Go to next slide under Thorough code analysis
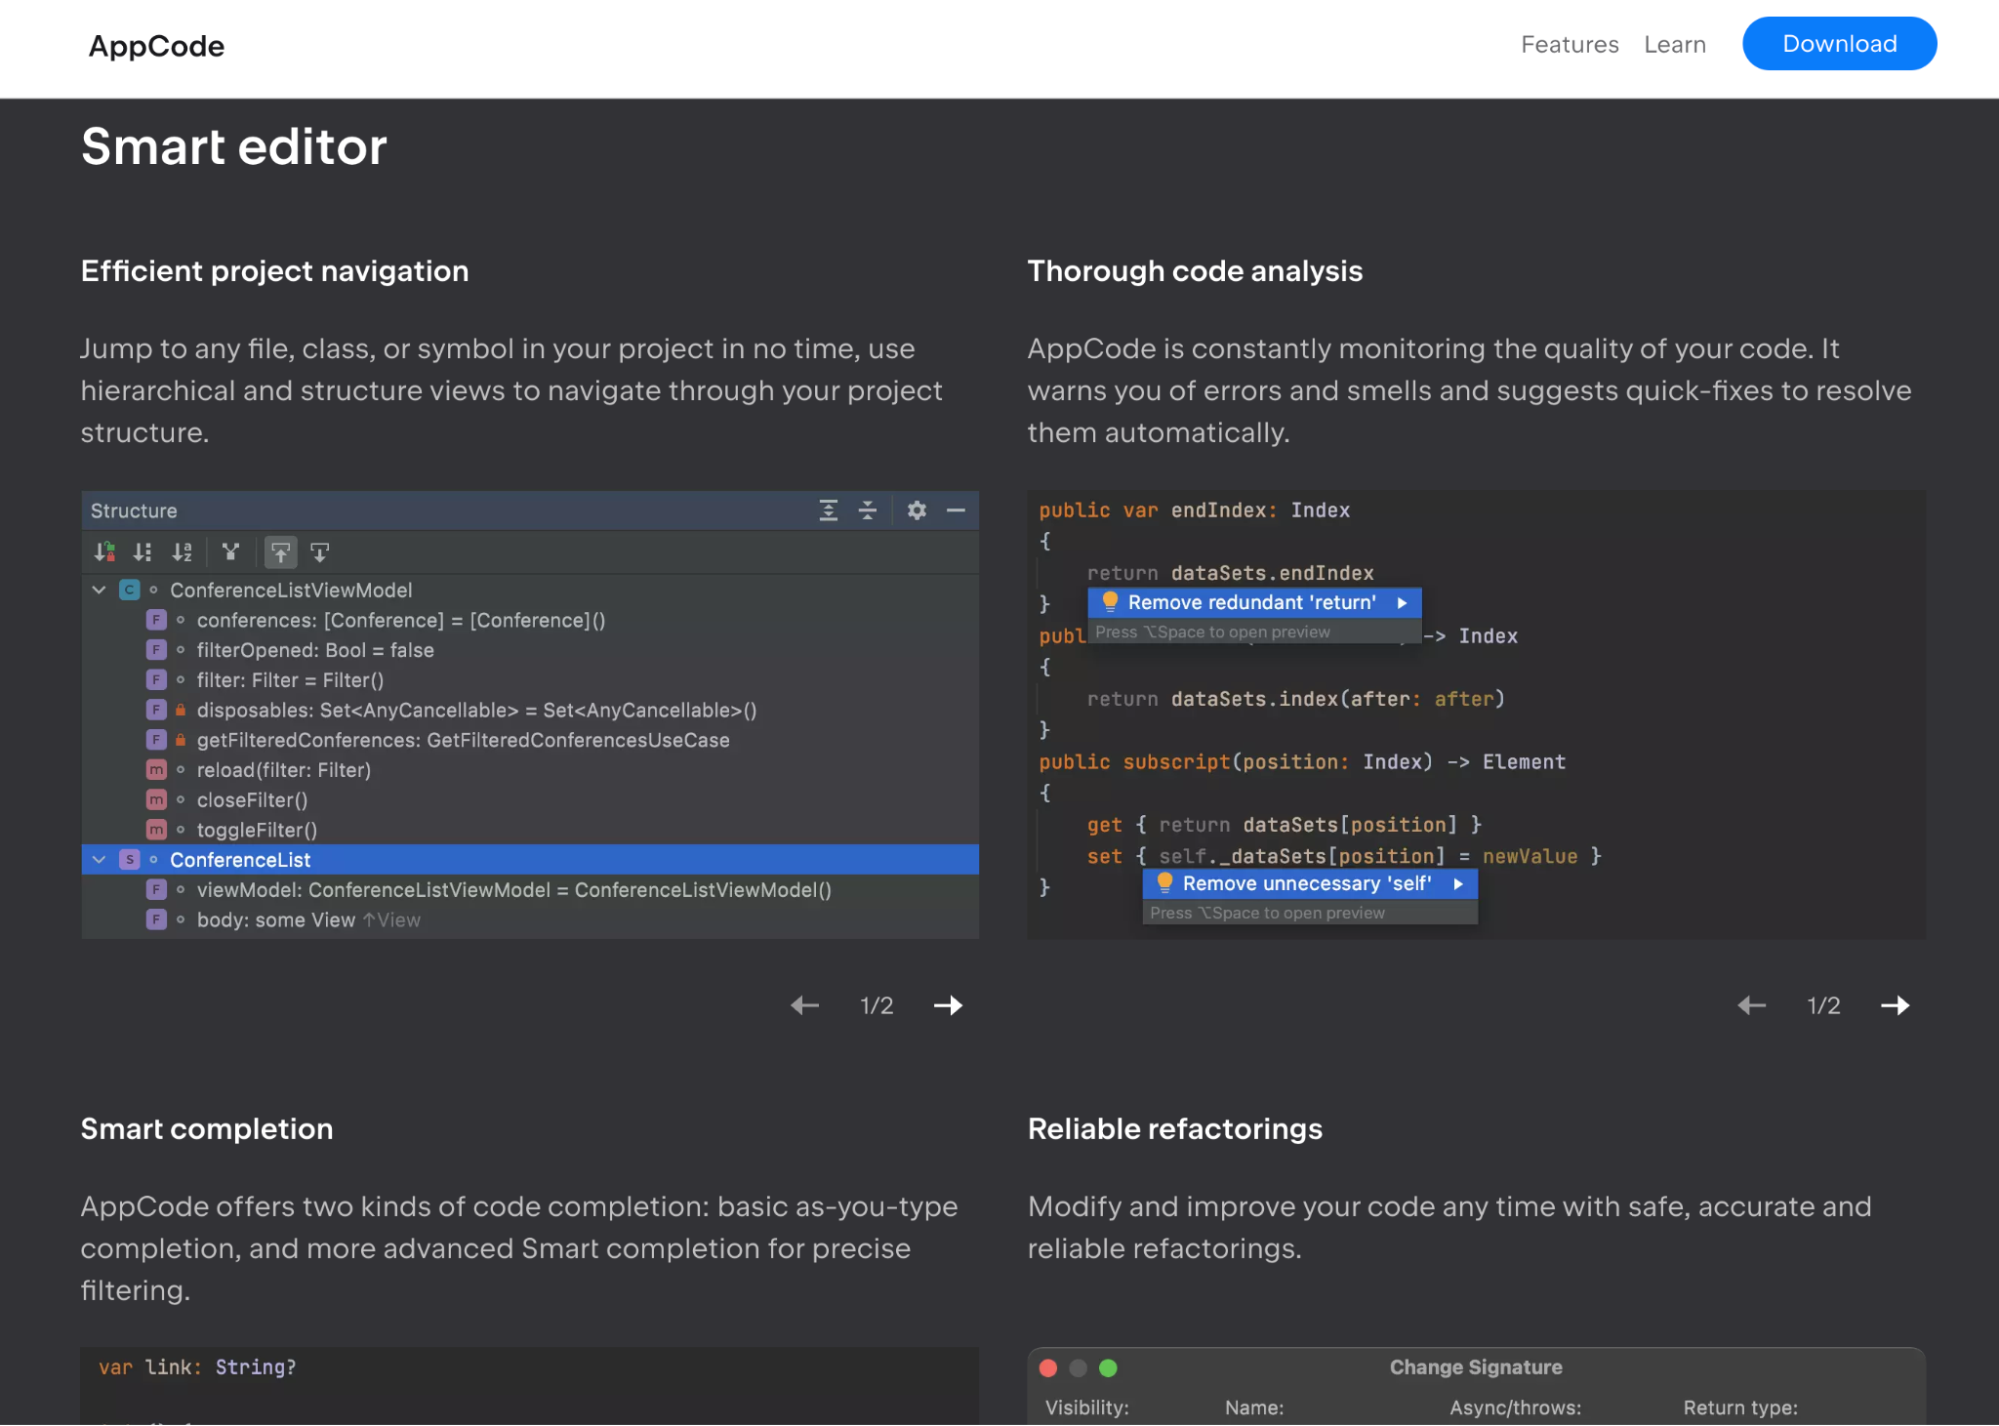Screen dimensions: 1999x1426 point(1895,1006)
